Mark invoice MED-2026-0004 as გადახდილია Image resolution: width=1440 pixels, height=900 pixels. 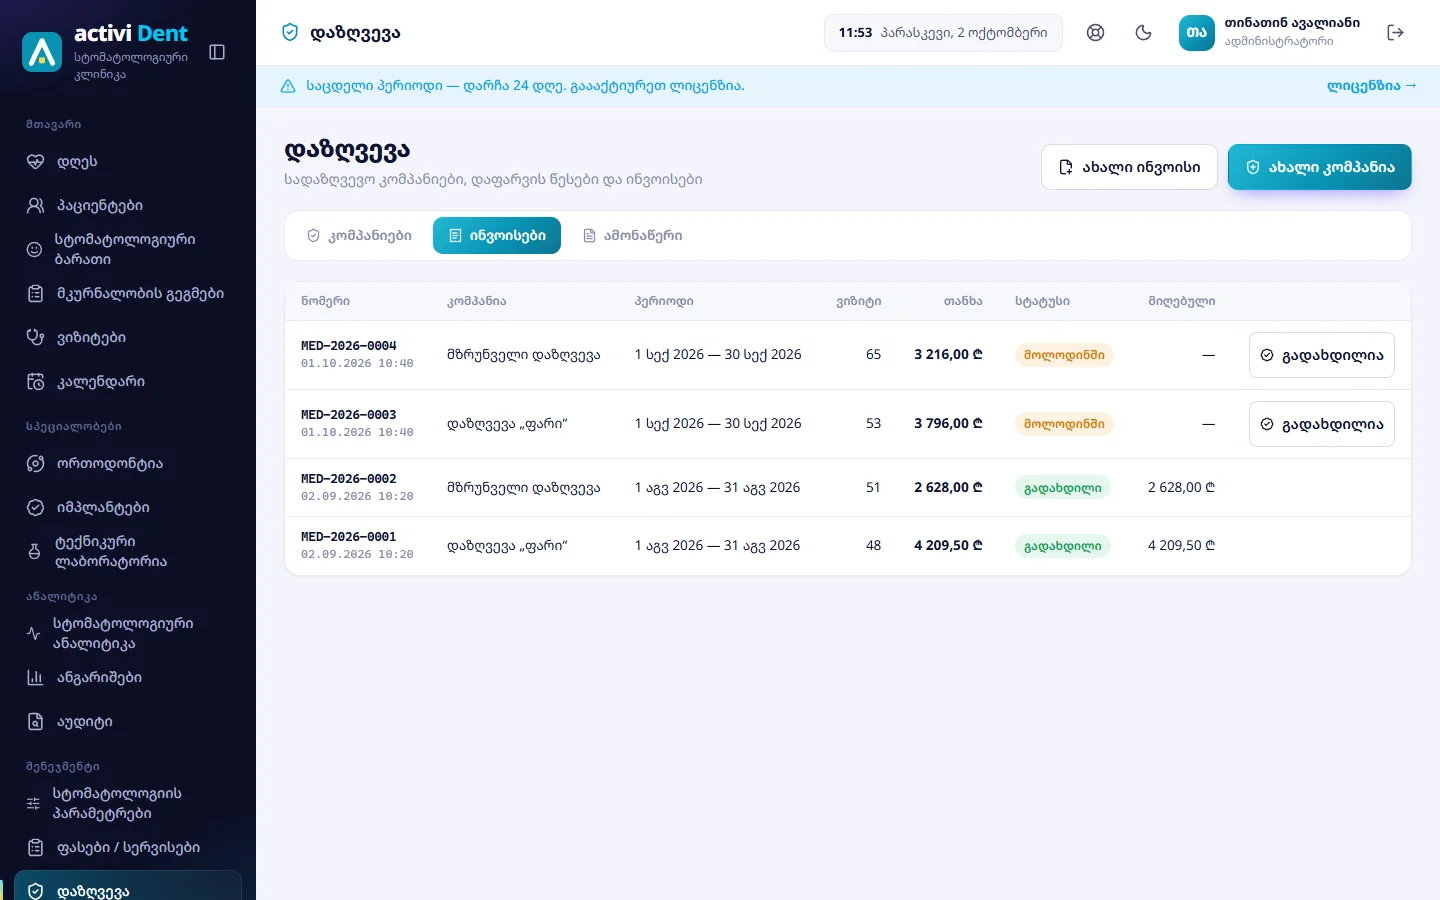(x=1322, y=355)
